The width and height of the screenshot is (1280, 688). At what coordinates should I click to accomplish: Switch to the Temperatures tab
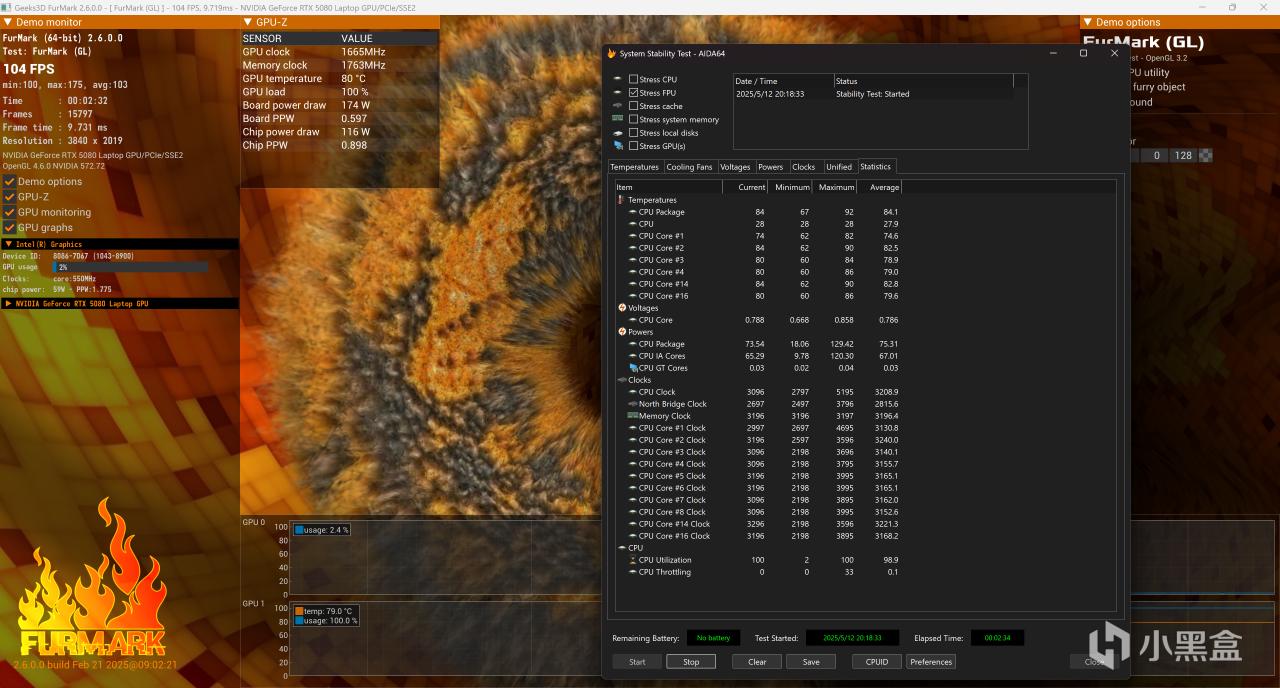pyautogui.click(x=634, y=167)
